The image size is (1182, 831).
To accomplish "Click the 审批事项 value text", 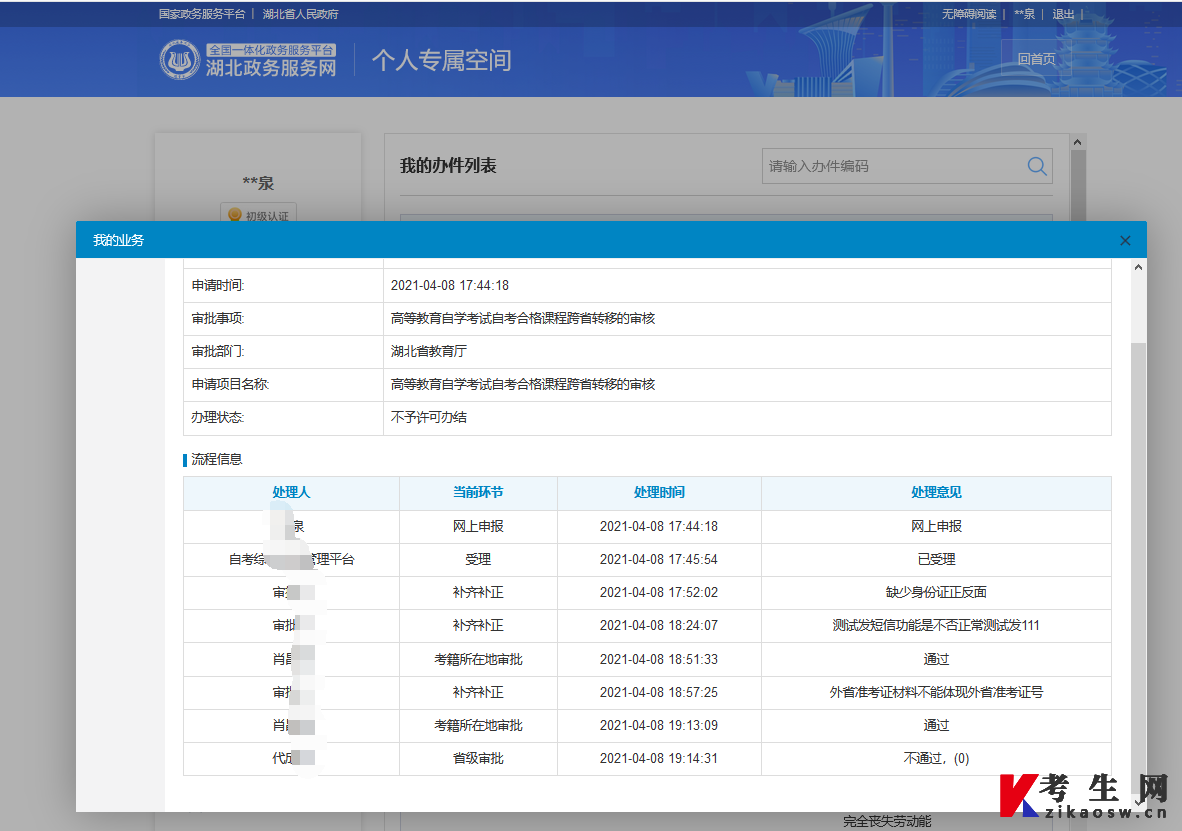I will point(522,318).
